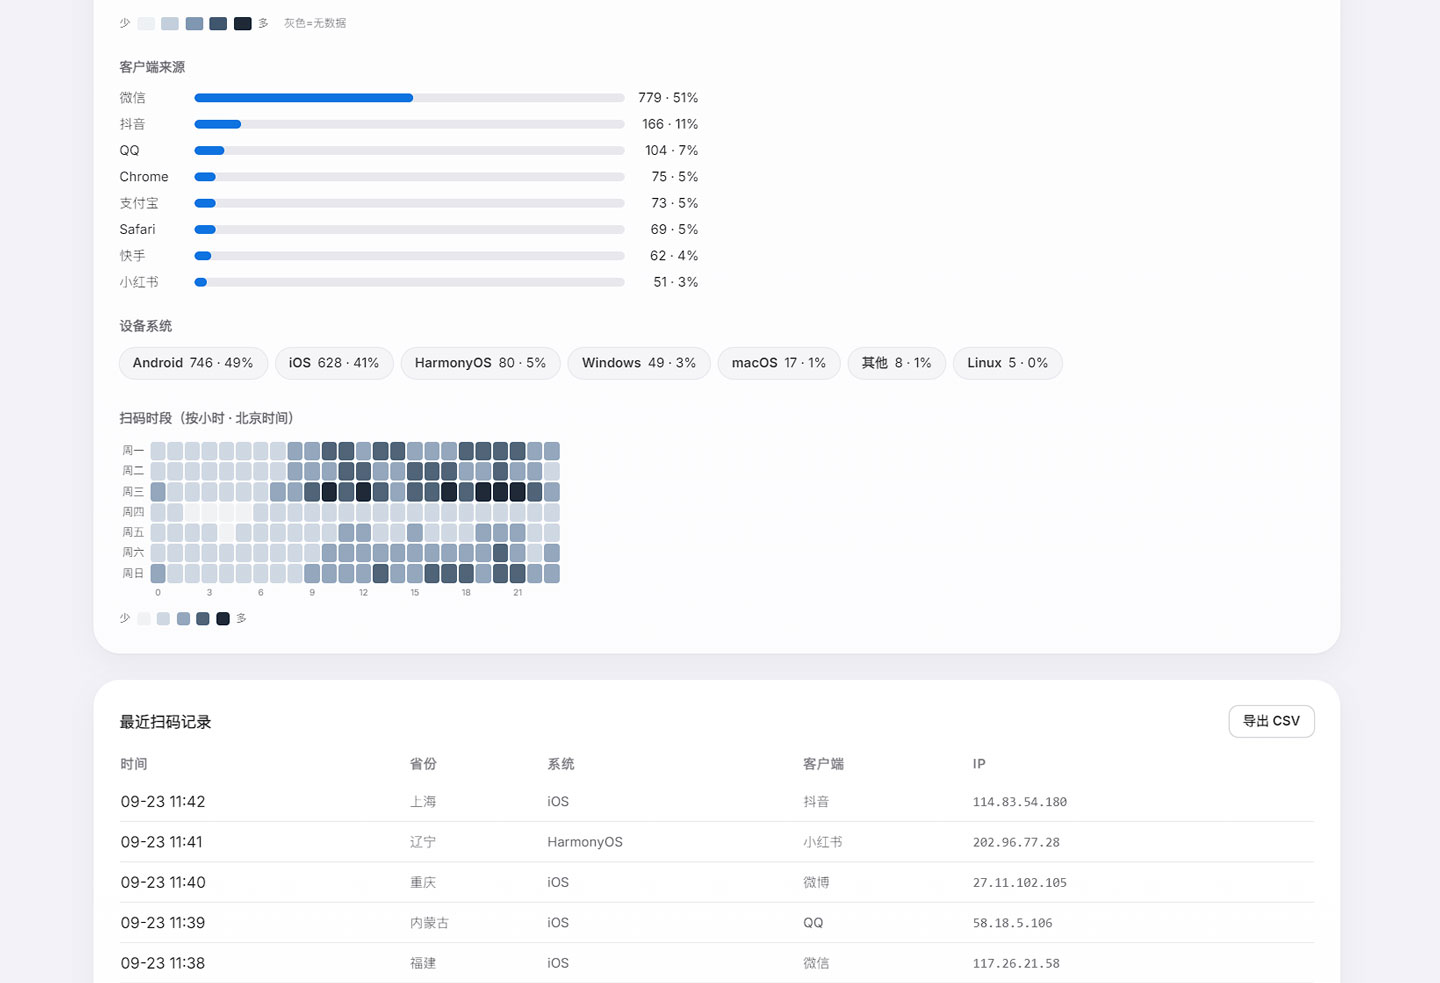The height and width of the screenshot is (983, 1440).
Task: Click the darkest swatch in 扫码时段 legend
Action: 223,619
